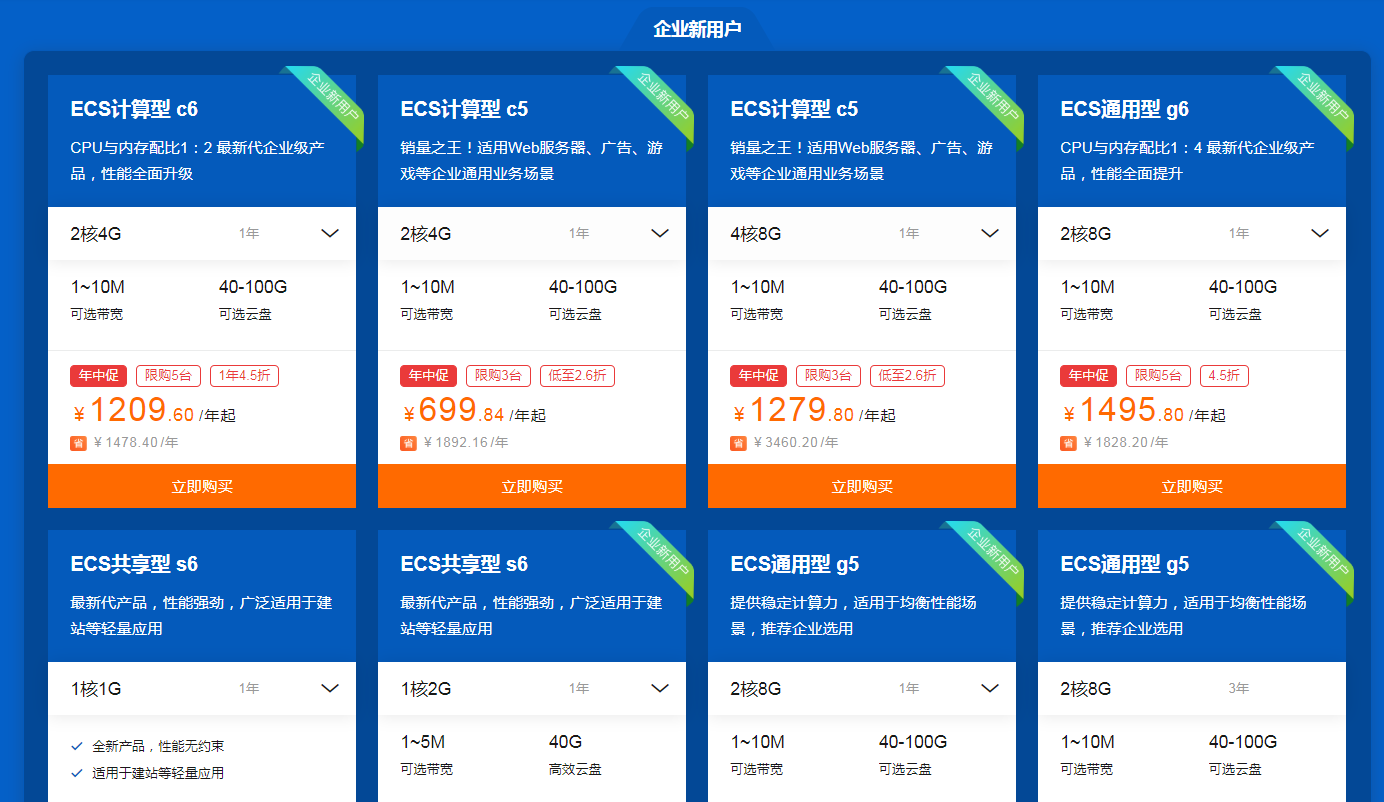This screenshot has width=1384, height=802.
Task: Expand the 2核8G 1年 dropdown in ECS通用型 g5
Action: (x=862, y=688)
